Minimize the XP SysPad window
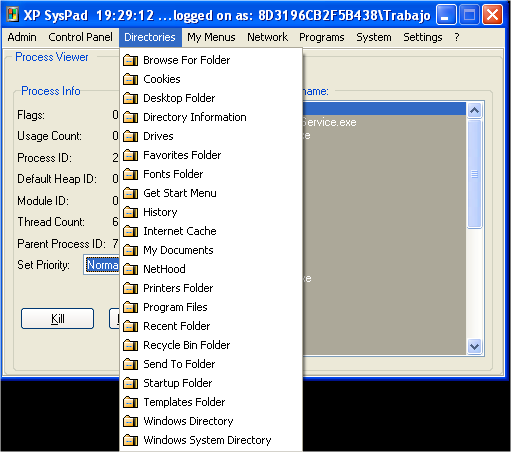Viewport: 511px width, 452px height. [x=446, y=15]
